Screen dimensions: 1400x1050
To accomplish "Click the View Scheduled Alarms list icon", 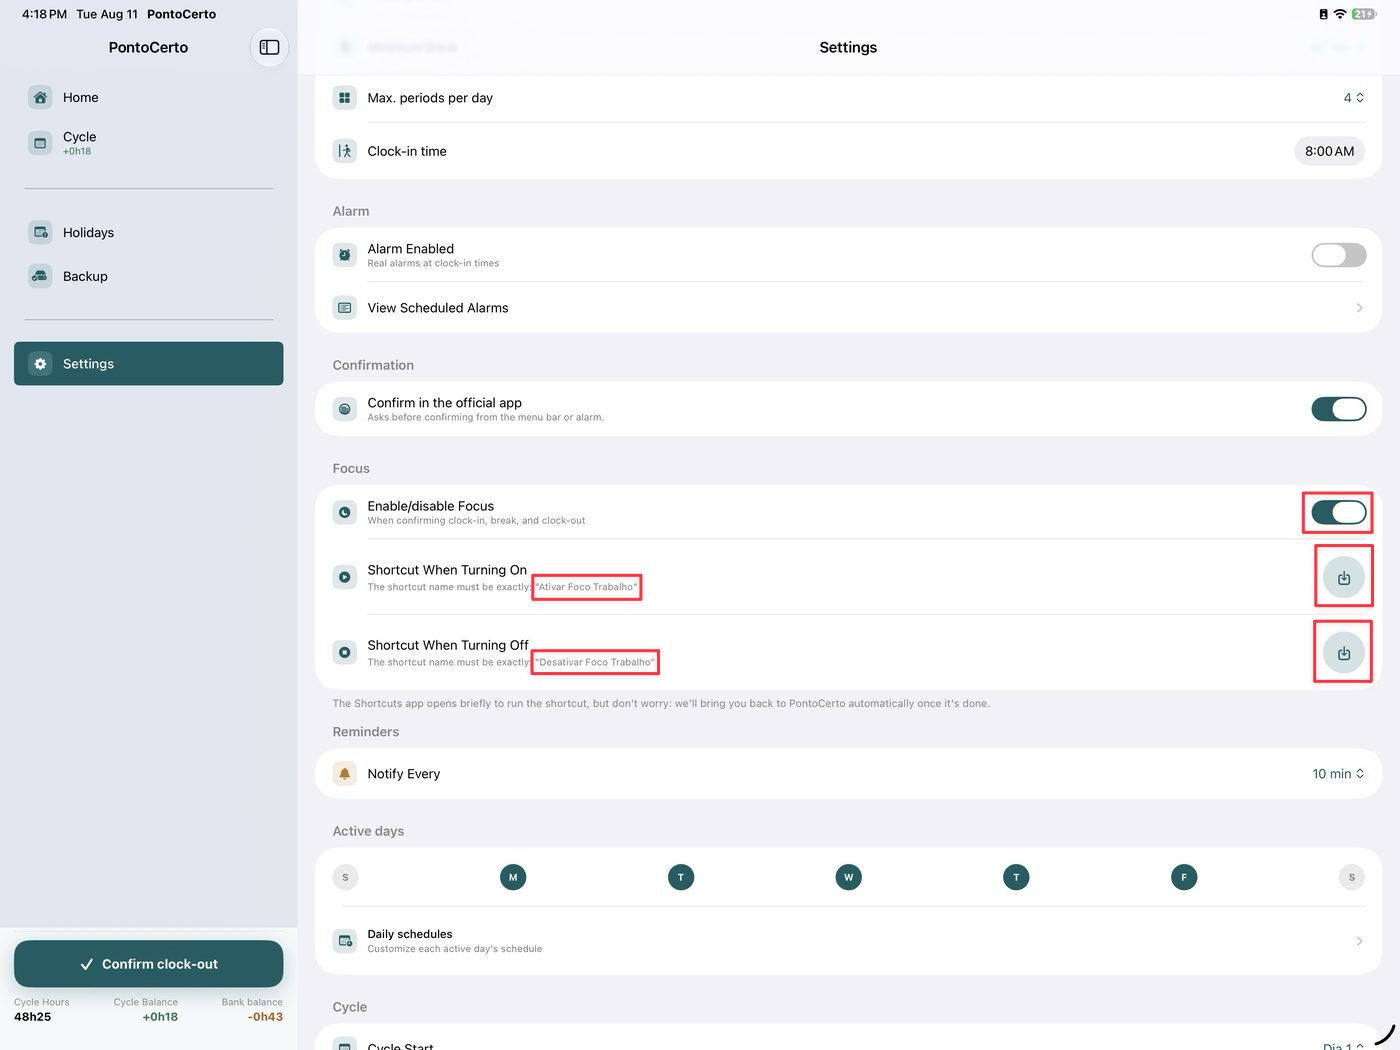I will [x=345, y=308].
